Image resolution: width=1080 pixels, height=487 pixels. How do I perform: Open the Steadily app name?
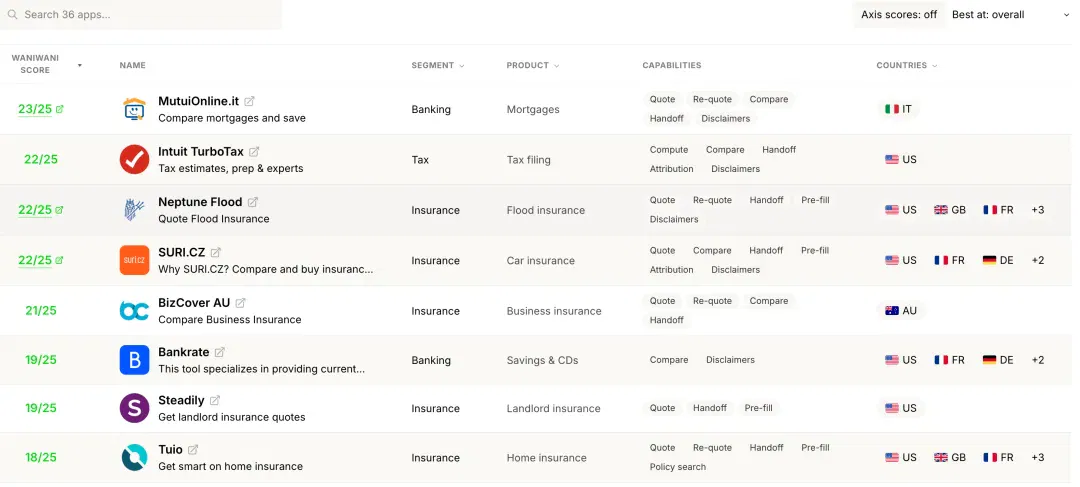[181, 400]
